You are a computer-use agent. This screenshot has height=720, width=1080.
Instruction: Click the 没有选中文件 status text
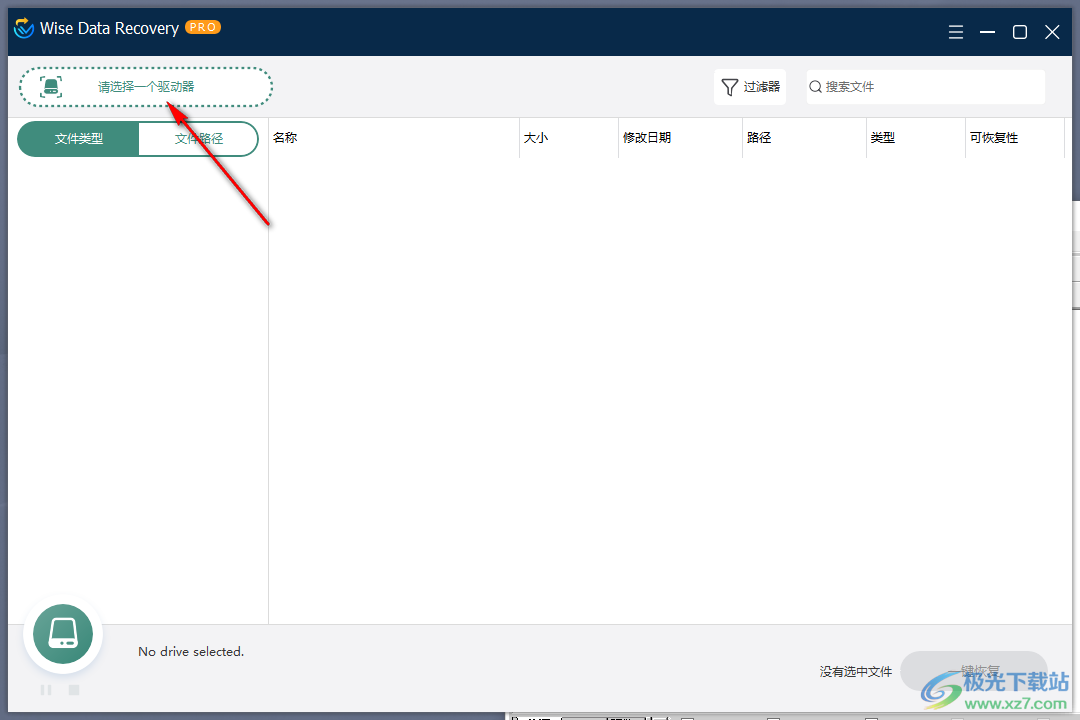pyautogui.click(x=855, y=672)
